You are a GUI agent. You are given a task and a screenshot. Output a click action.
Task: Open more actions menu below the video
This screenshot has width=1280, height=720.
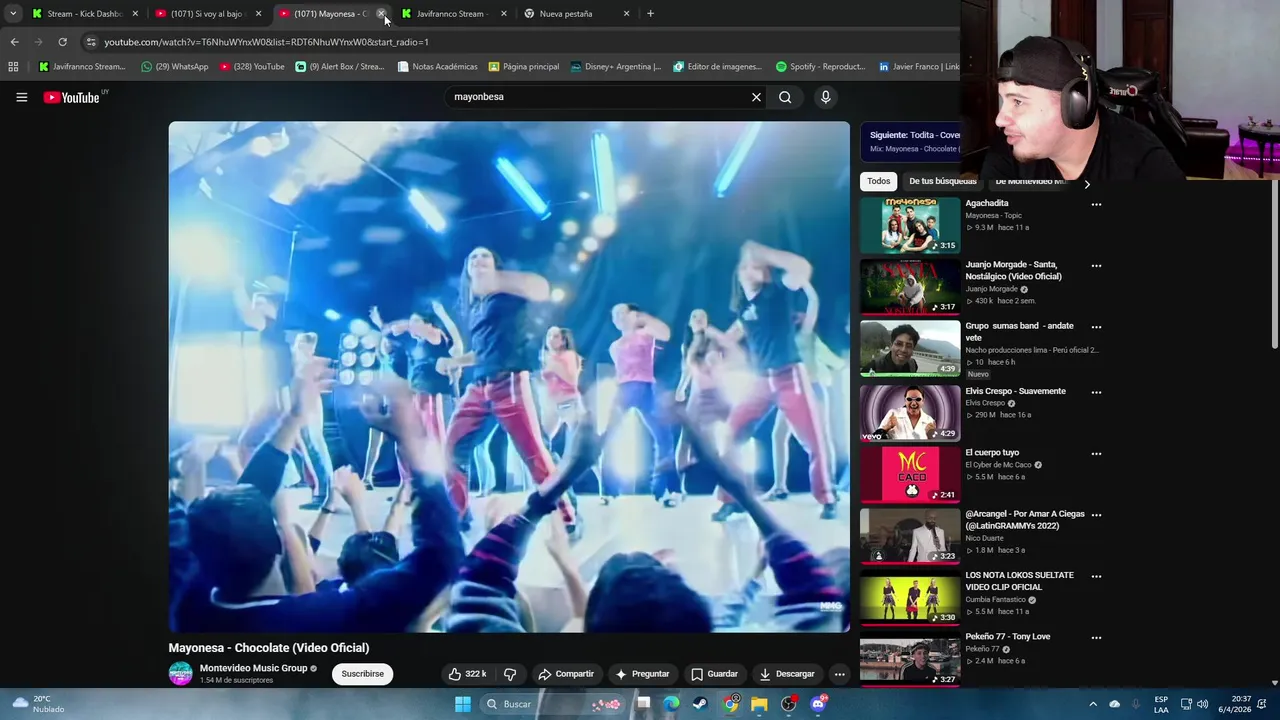pyautogui.click(x=840, y=674)
